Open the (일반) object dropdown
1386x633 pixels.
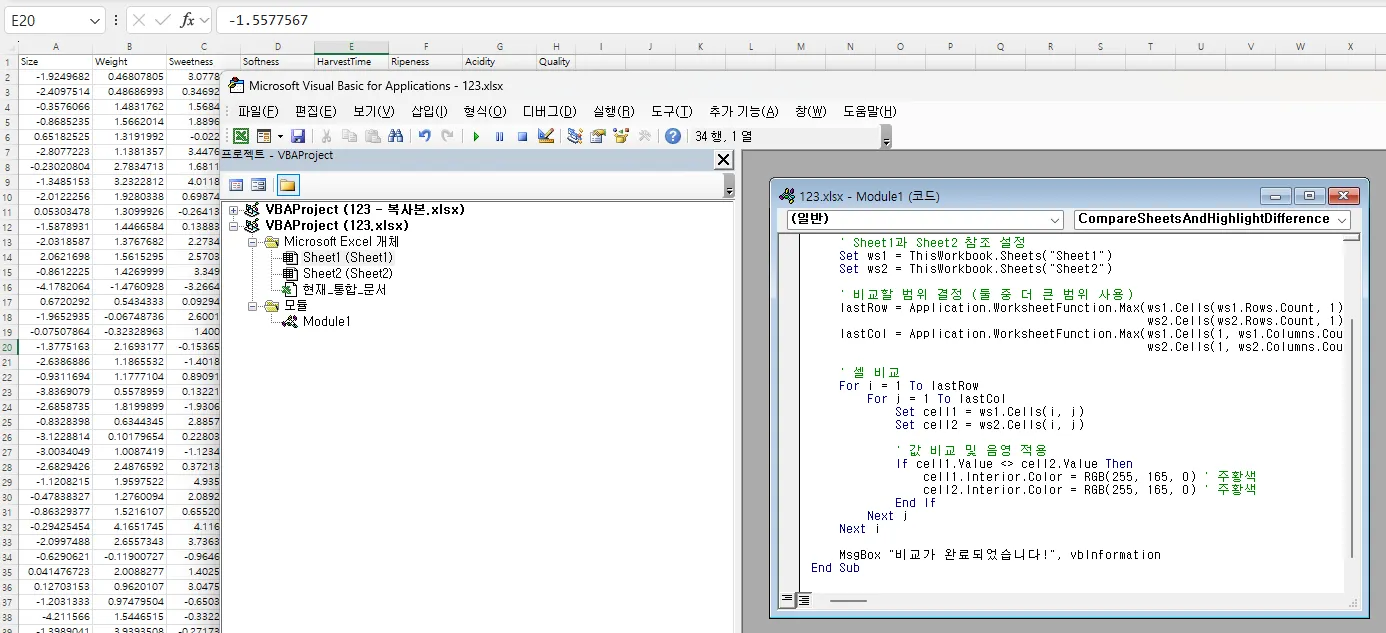point(1056,220)
